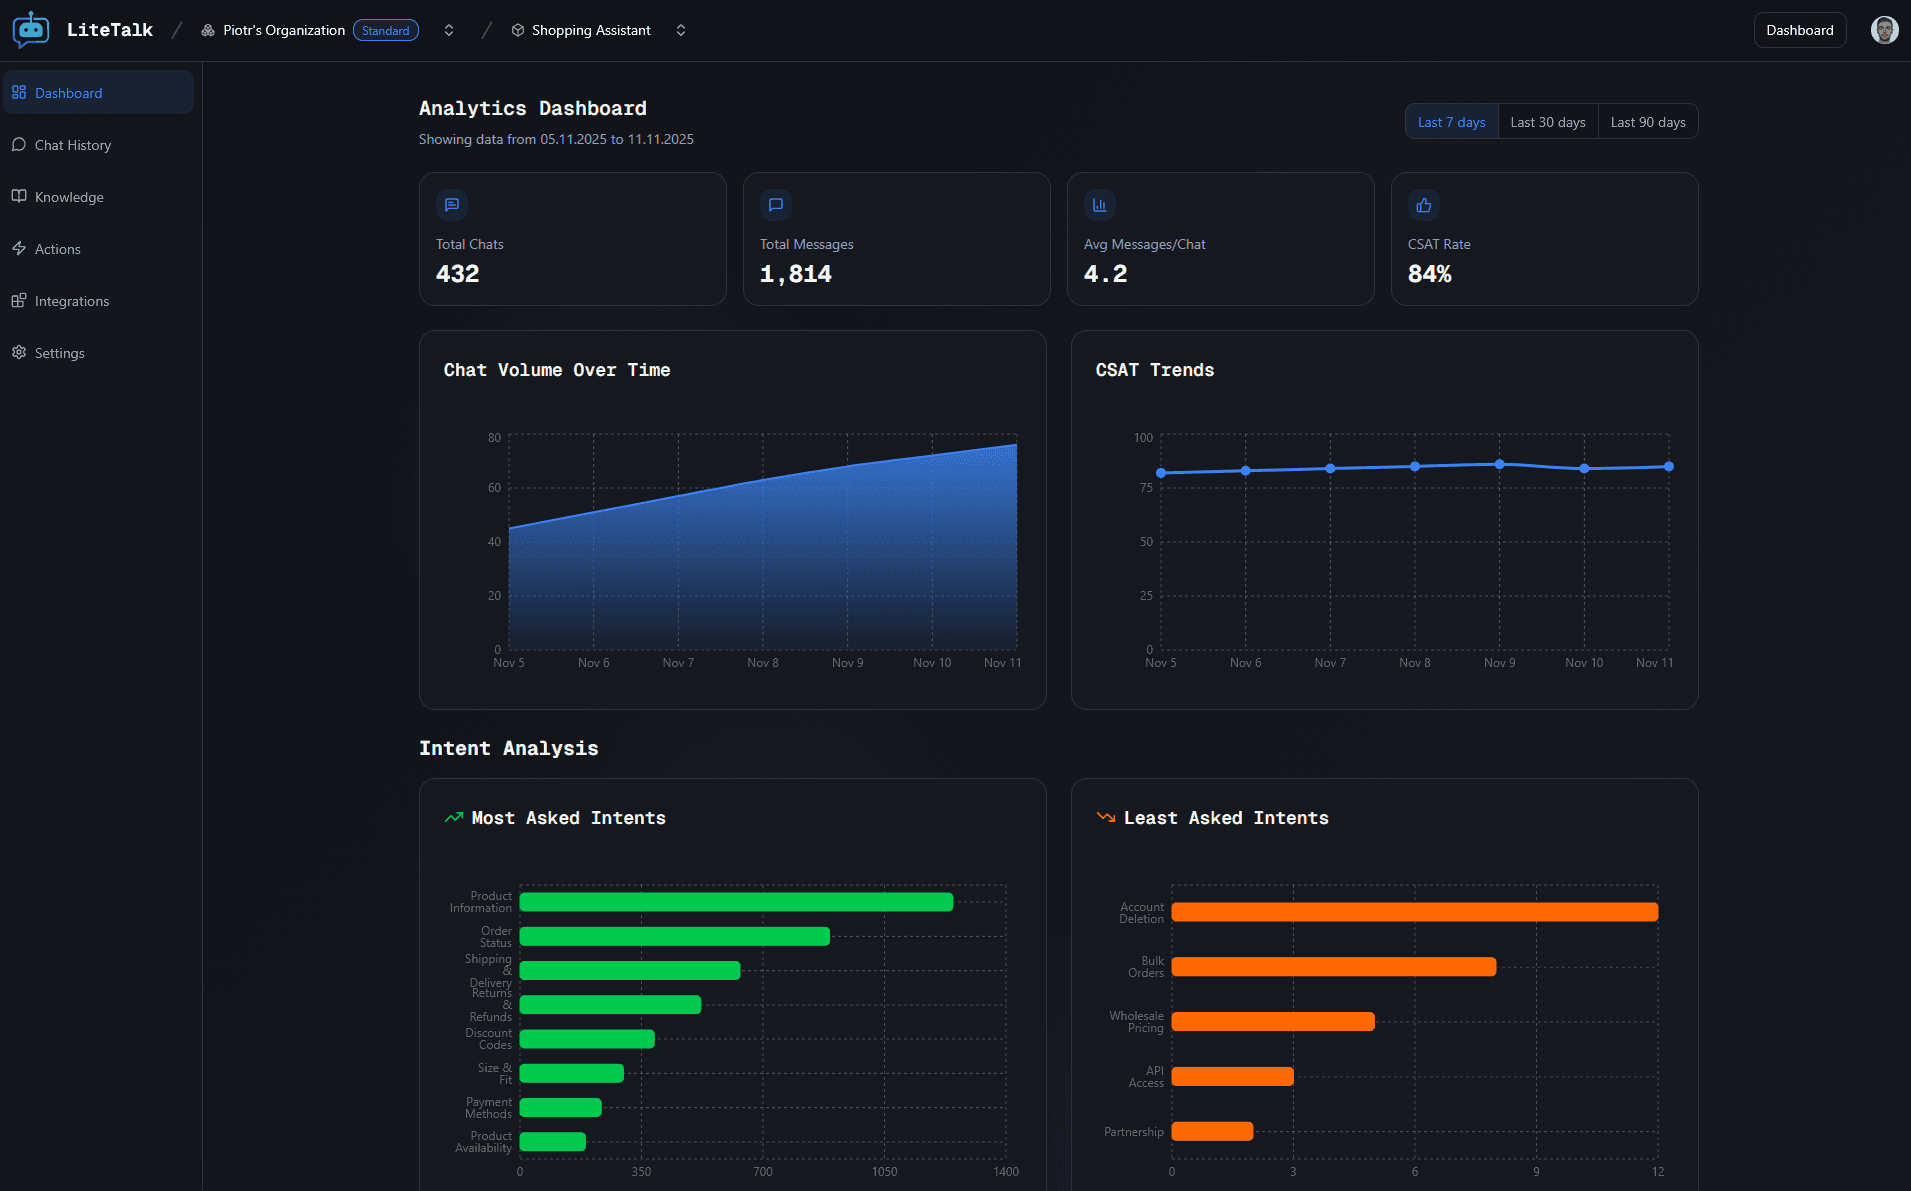
Task: Open the user avatar menu
Action: coord(1883,29)
